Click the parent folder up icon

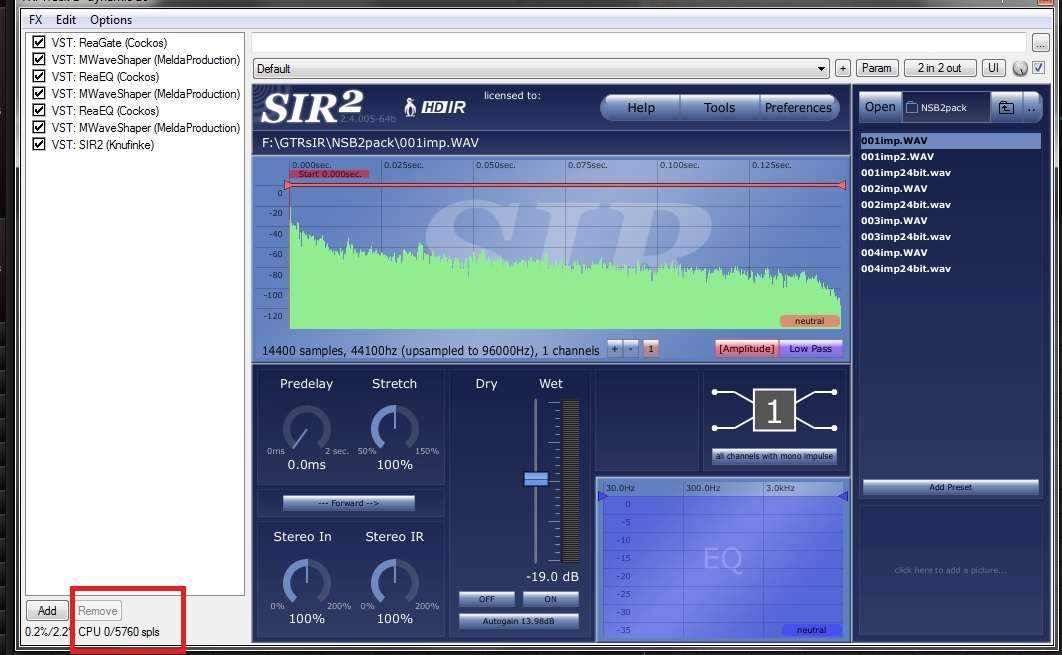coord(1006,107)
